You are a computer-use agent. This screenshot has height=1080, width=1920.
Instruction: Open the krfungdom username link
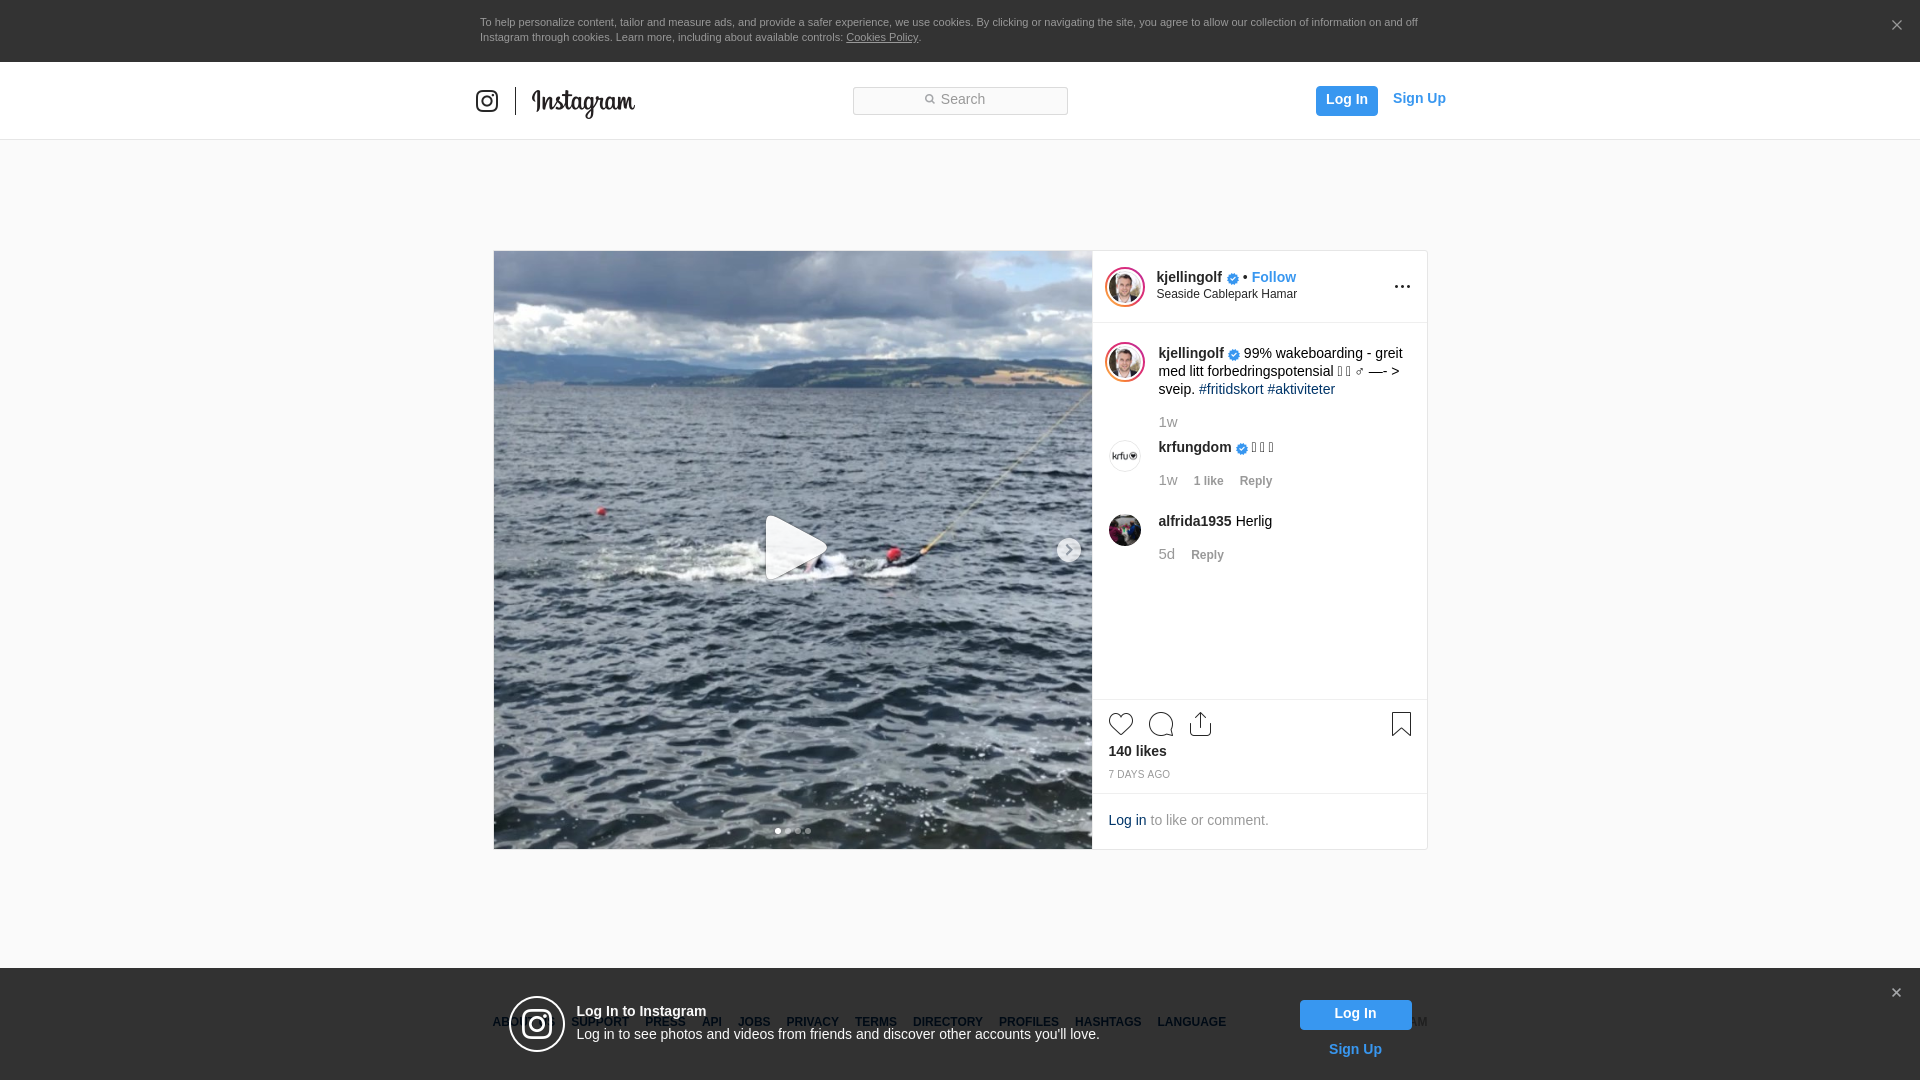pyautogui.click(x=1195, y=447)
